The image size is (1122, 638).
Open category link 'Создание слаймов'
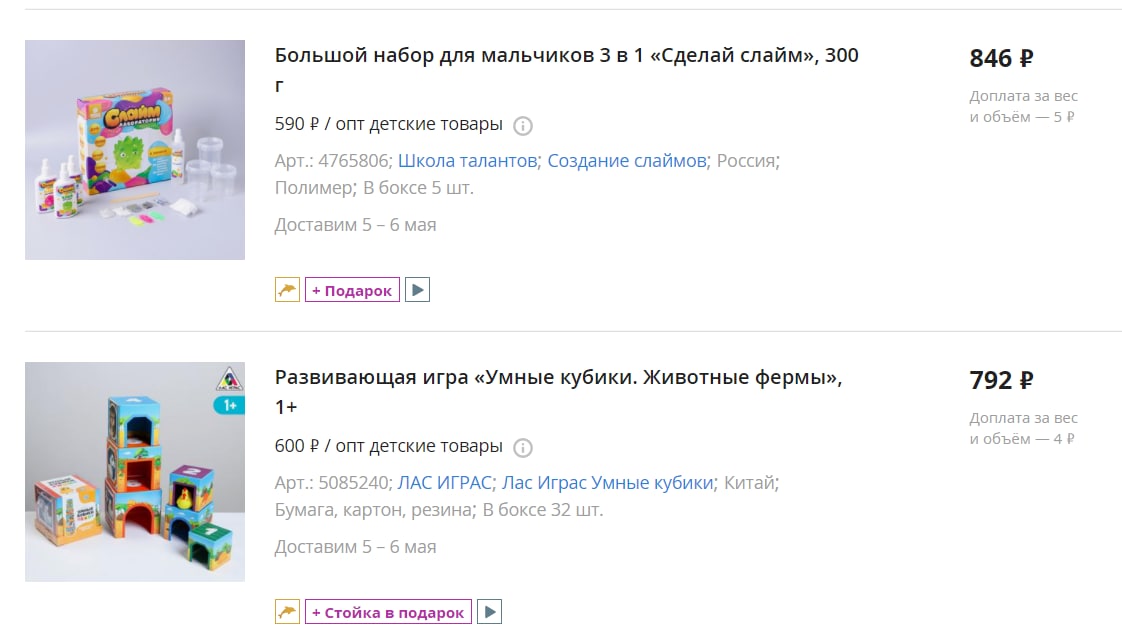627,161
